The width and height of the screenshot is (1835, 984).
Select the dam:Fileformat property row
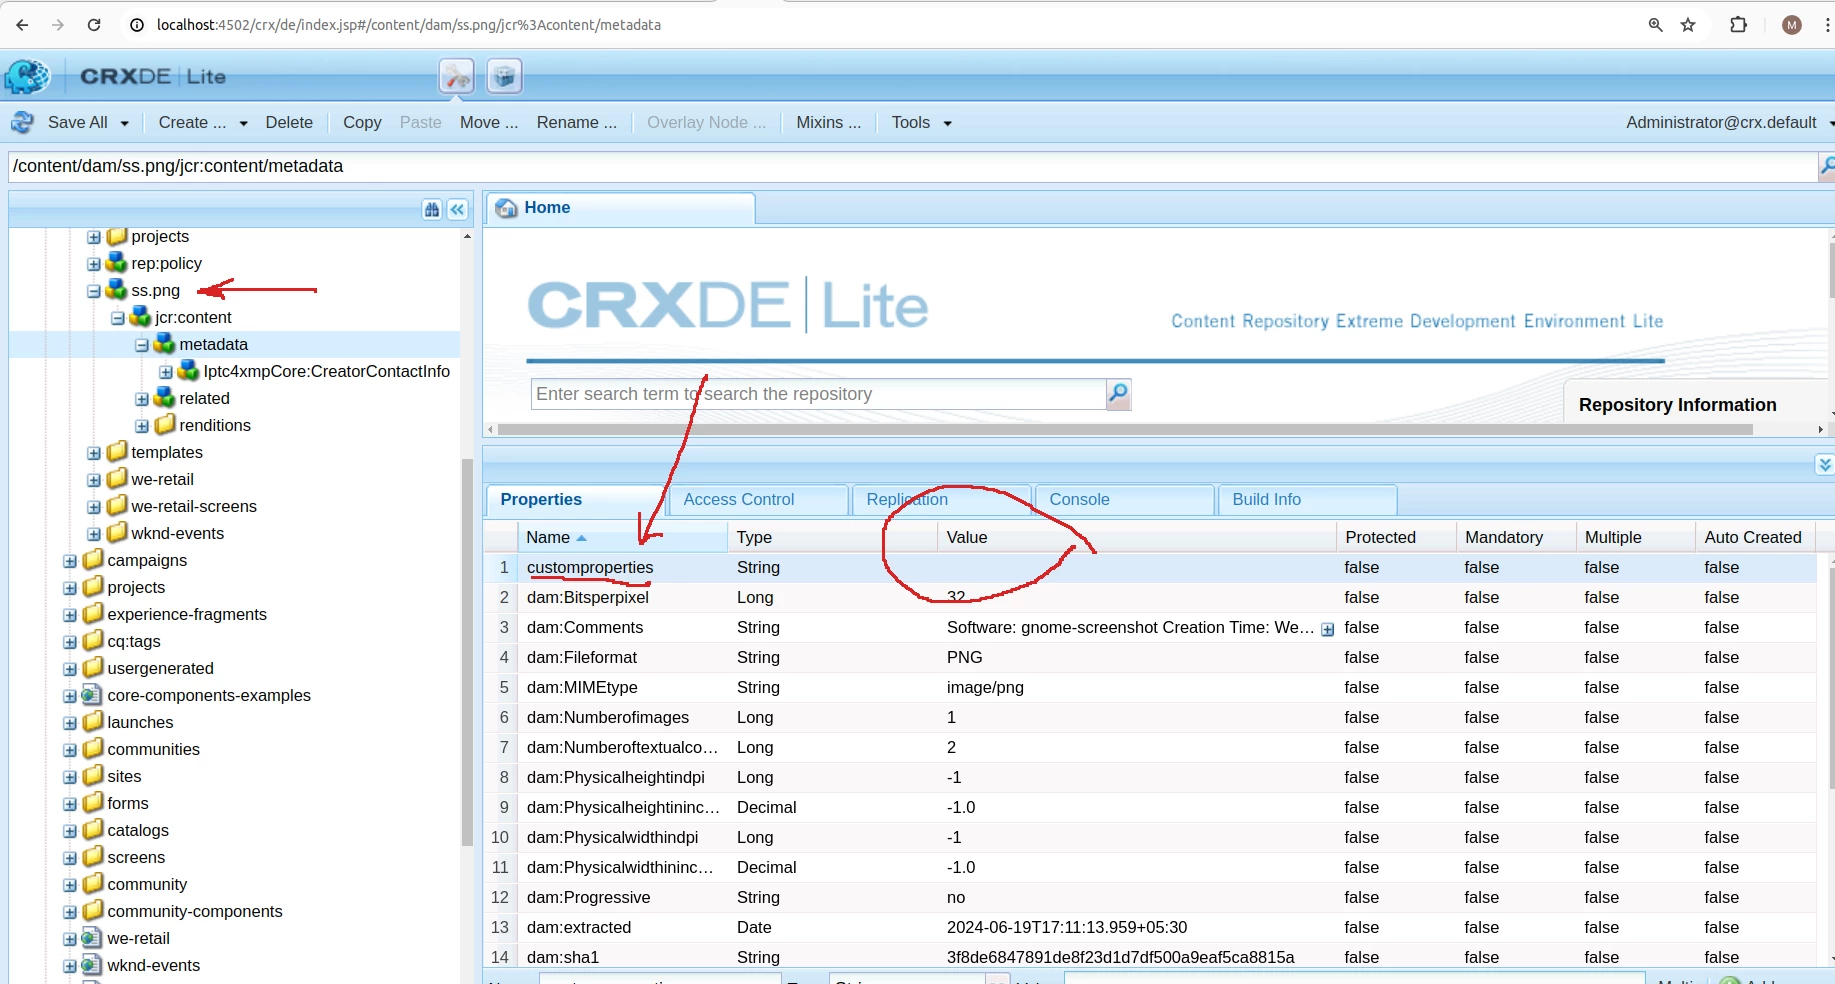(x=1150, y=657)
